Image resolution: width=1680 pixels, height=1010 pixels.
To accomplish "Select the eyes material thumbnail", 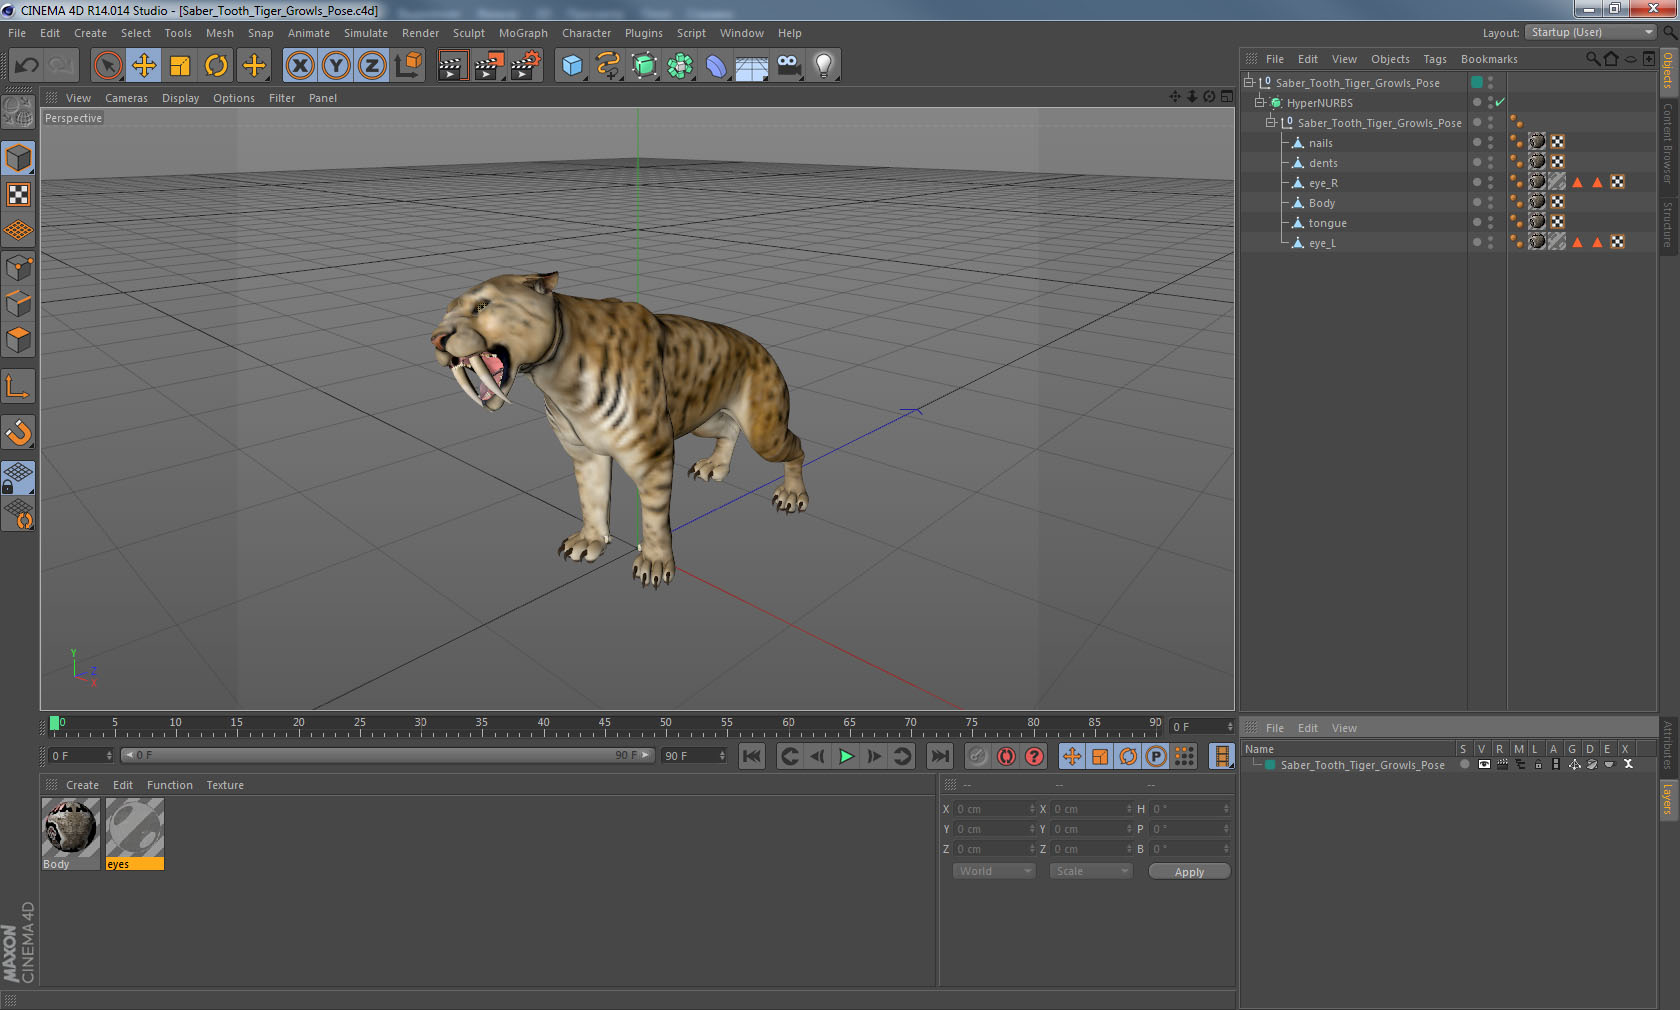I will (x=134, y=834).
